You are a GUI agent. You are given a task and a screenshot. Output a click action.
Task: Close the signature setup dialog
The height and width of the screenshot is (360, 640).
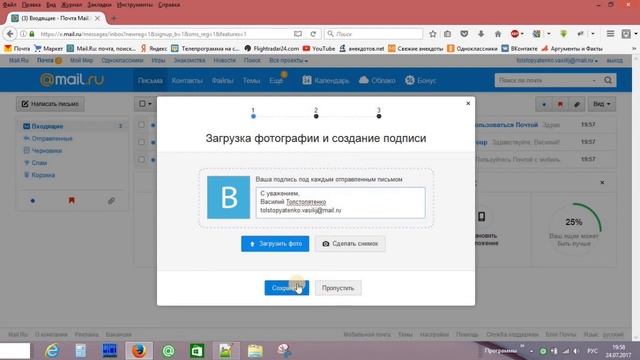[x=468, y=103]
